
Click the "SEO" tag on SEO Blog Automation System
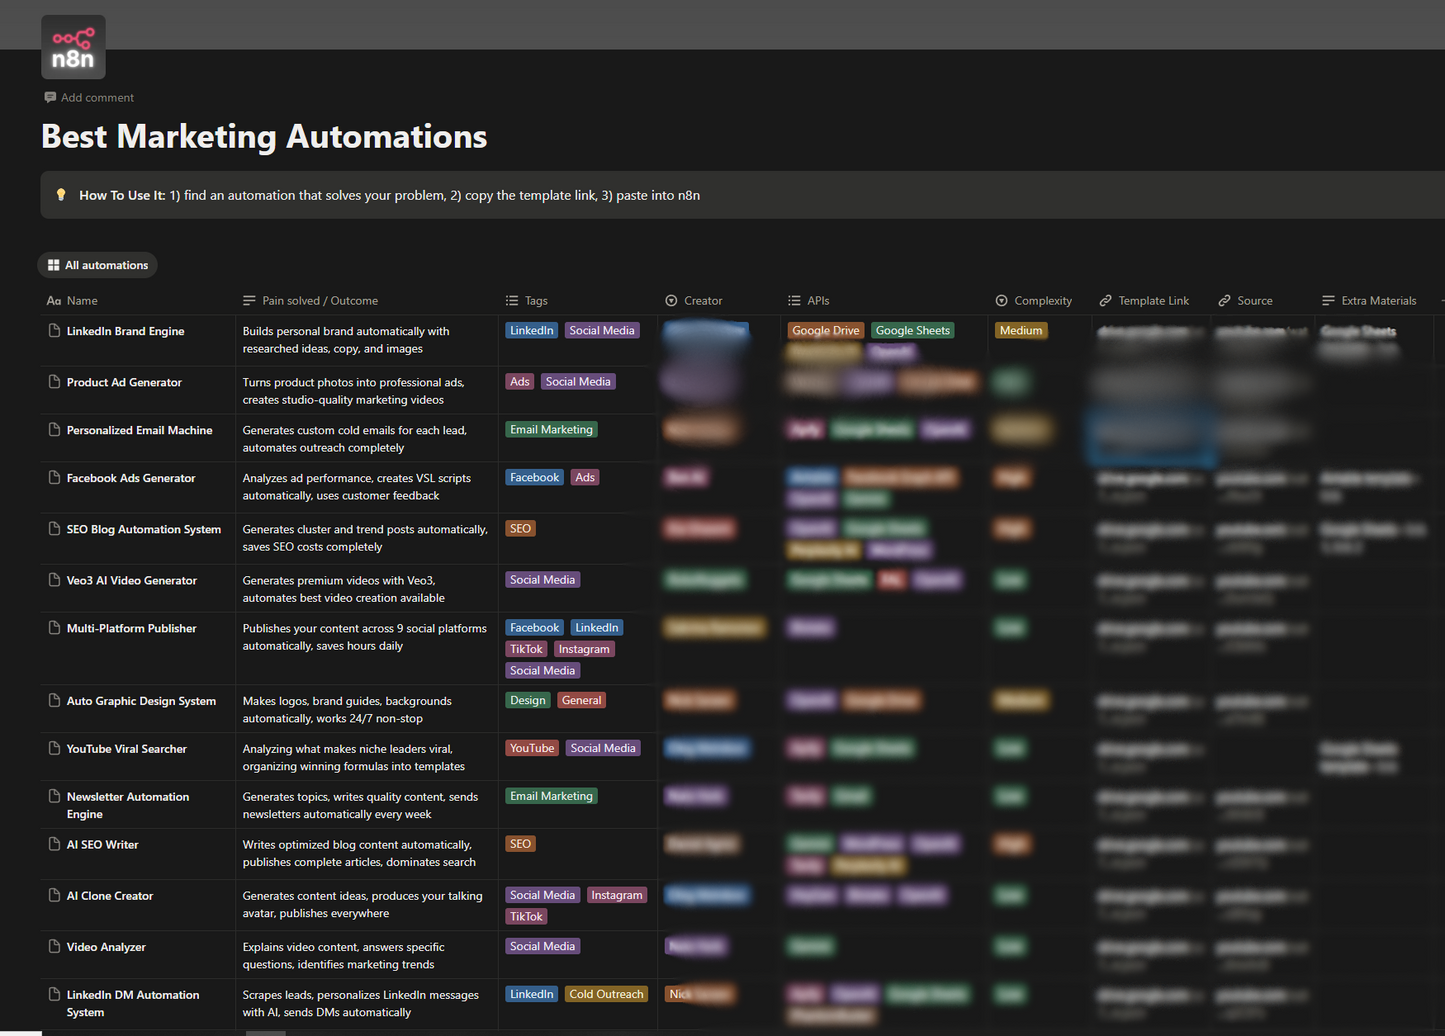coord(520,527)
